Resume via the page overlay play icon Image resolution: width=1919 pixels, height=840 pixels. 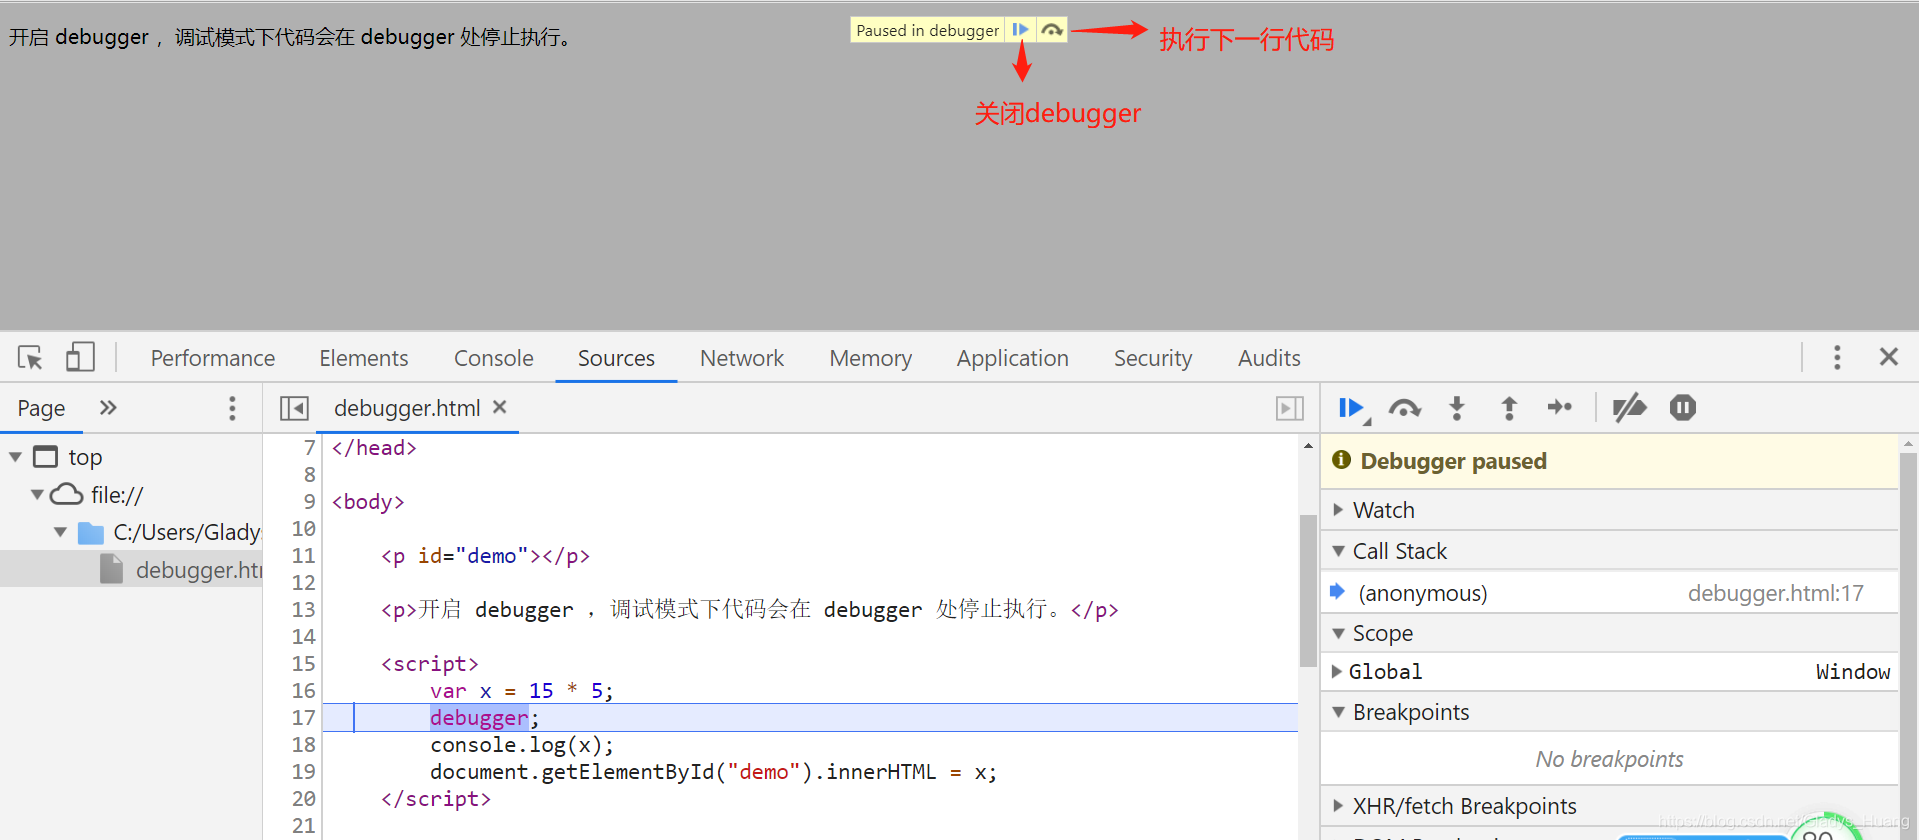tap(1020, 30)
